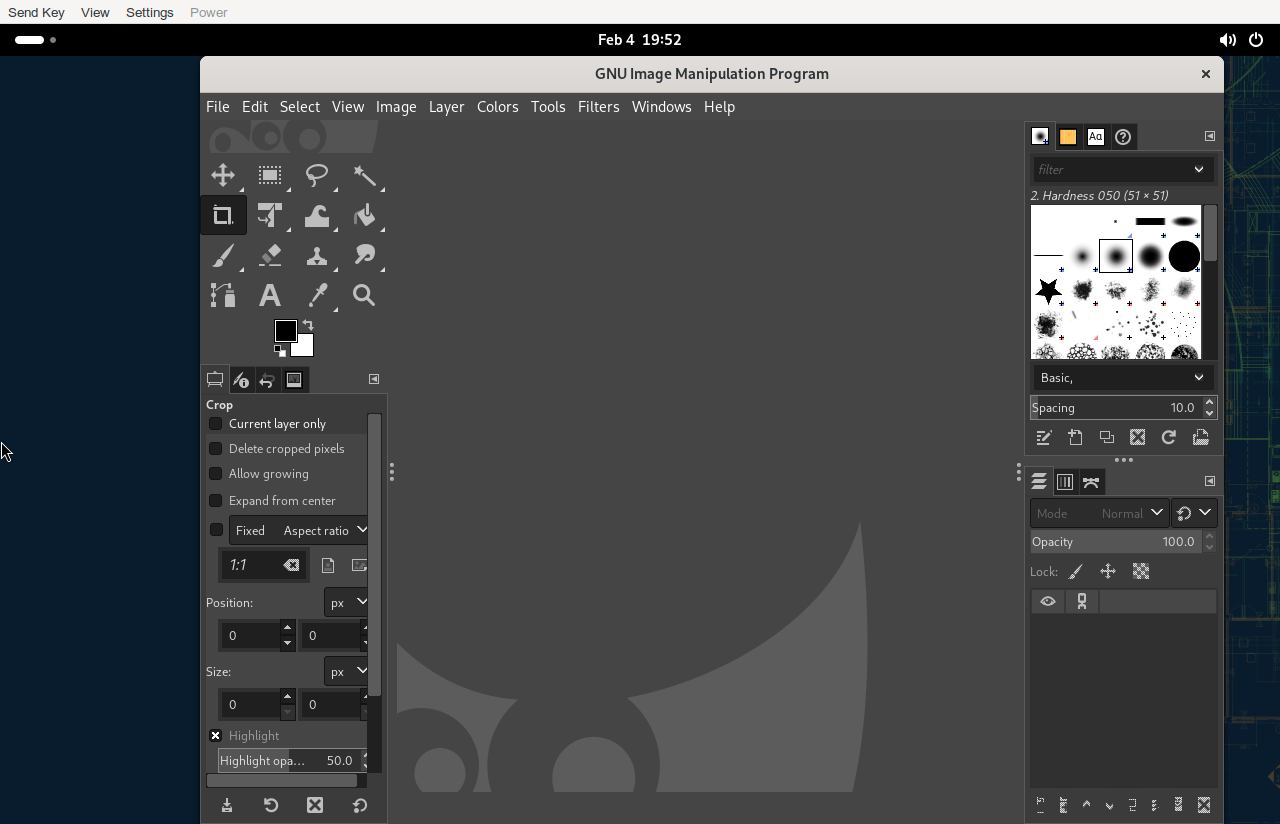Screen dimensions: 1280x824
Task: Open the Fixed Aspect ratio dropdown
Action: click(298, 530)
